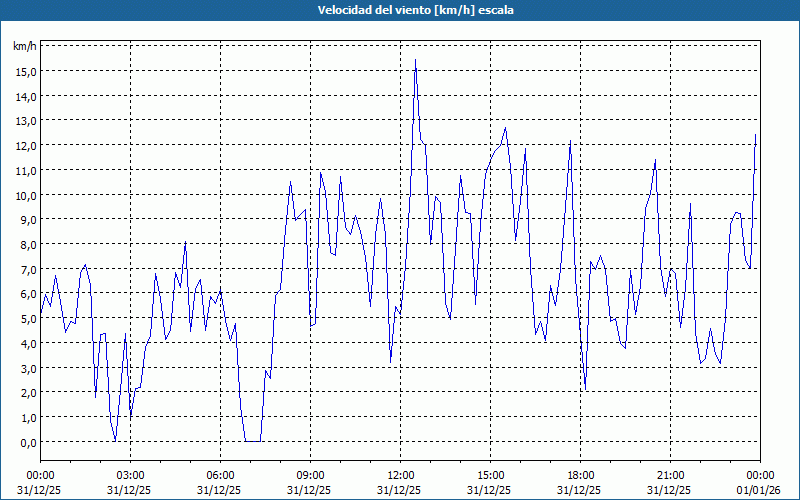Select the 3,0 y-axis label

pyautogui.click(x=28, y=368)
